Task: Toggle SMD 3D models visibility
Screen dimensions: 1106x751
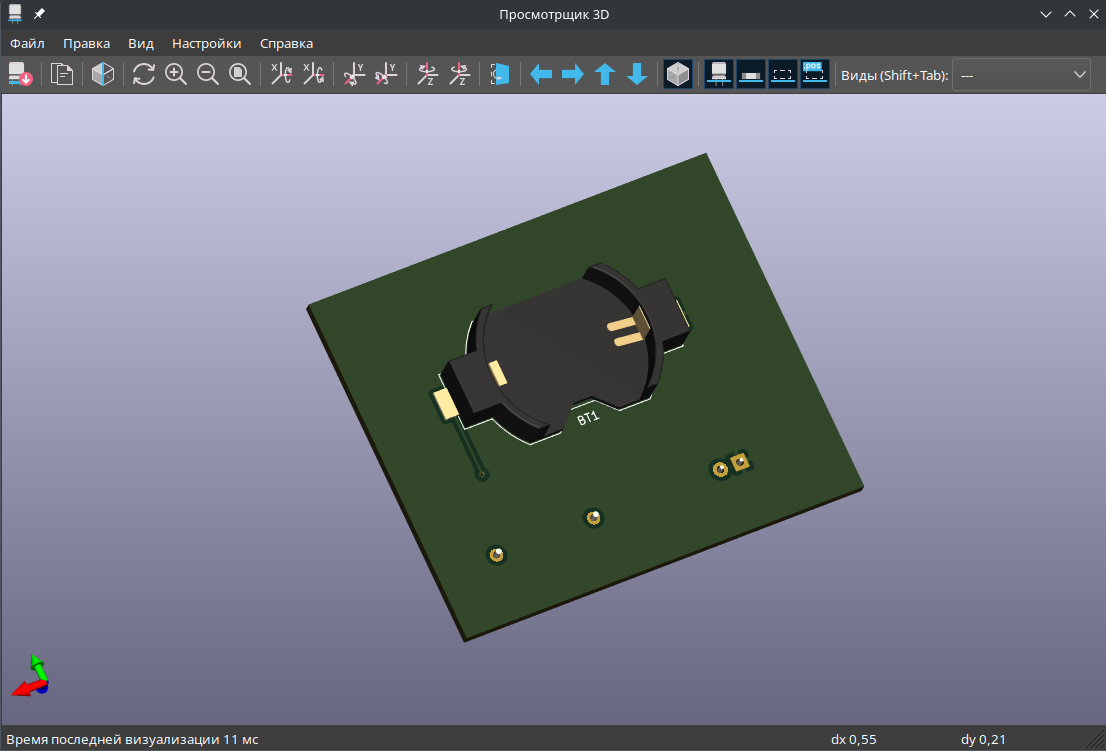Action: pyautogui.click(x=750, y=74)
